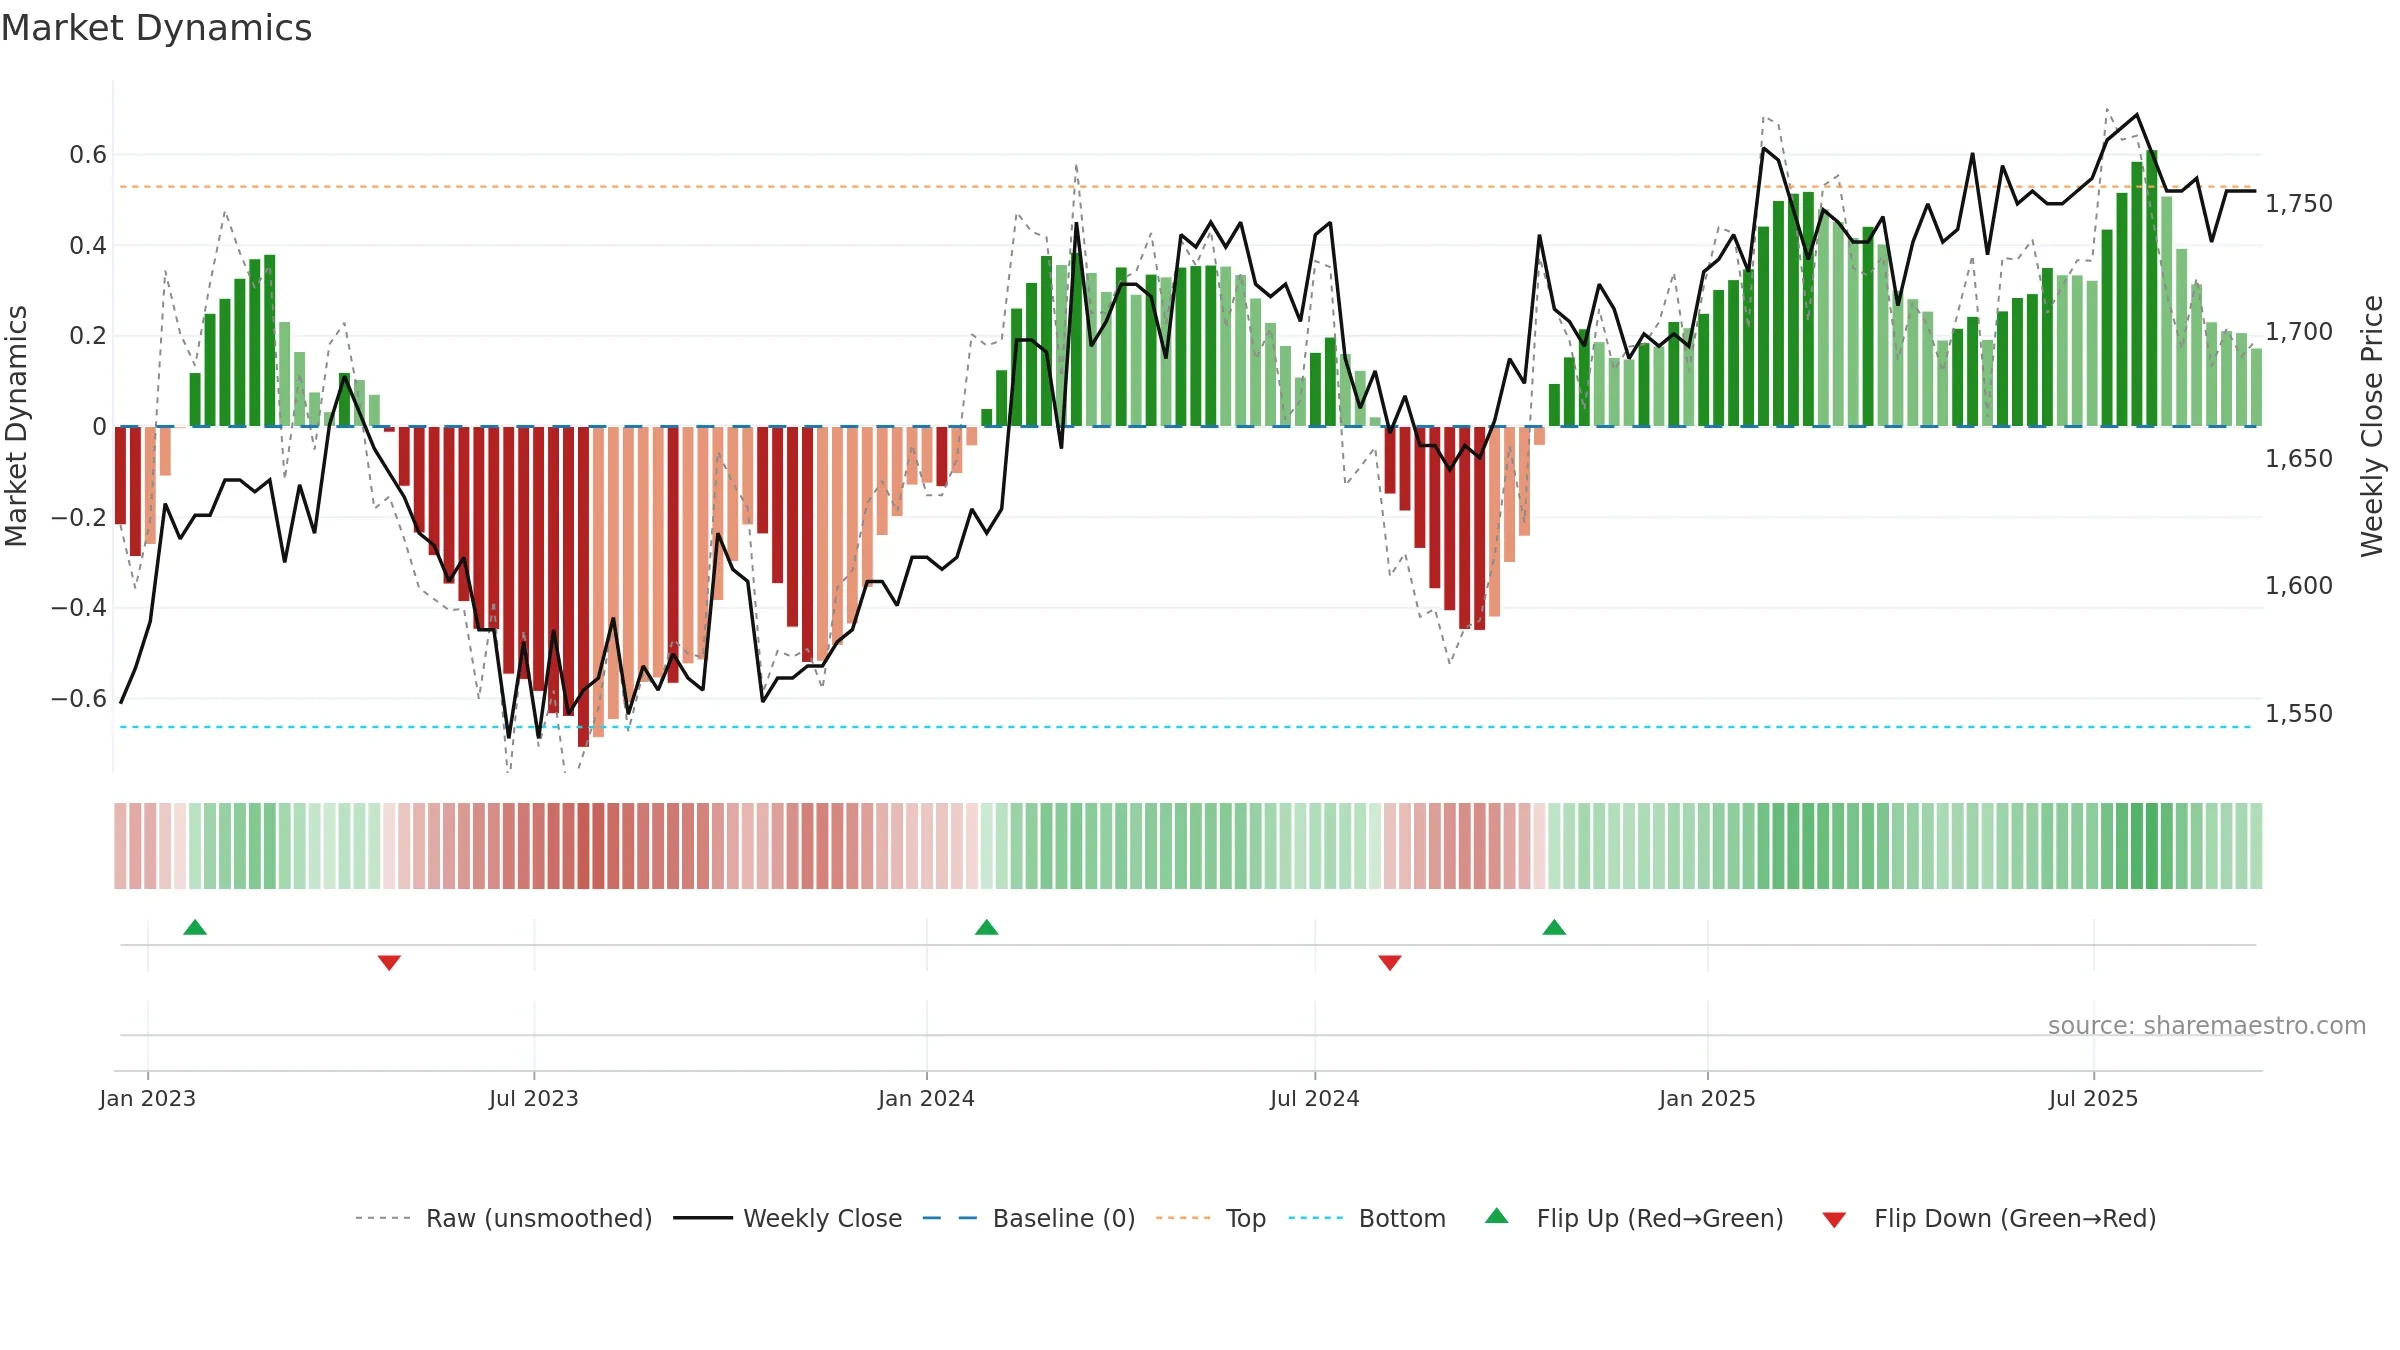Click the red triangle icon in the legend

click(1834, 1220)
